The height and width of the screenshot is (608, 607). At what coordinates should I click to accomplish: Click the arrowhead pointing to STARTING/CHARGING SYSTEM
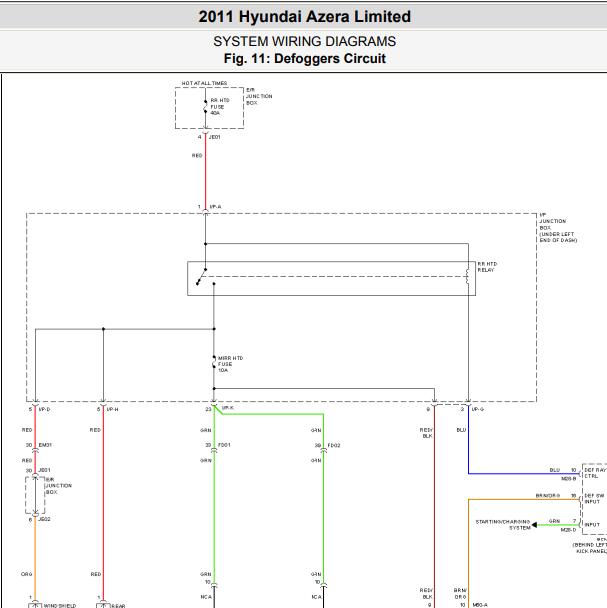[x=534, y=525]
